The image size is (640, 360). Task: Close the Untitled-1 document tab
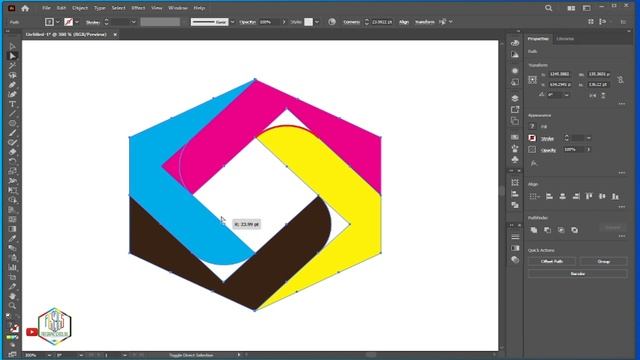click(x=115, y=34)
